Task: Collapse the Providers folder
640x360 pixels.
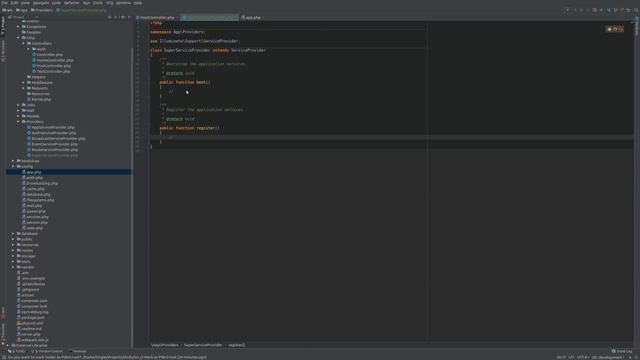Action: tap(18, 122)
